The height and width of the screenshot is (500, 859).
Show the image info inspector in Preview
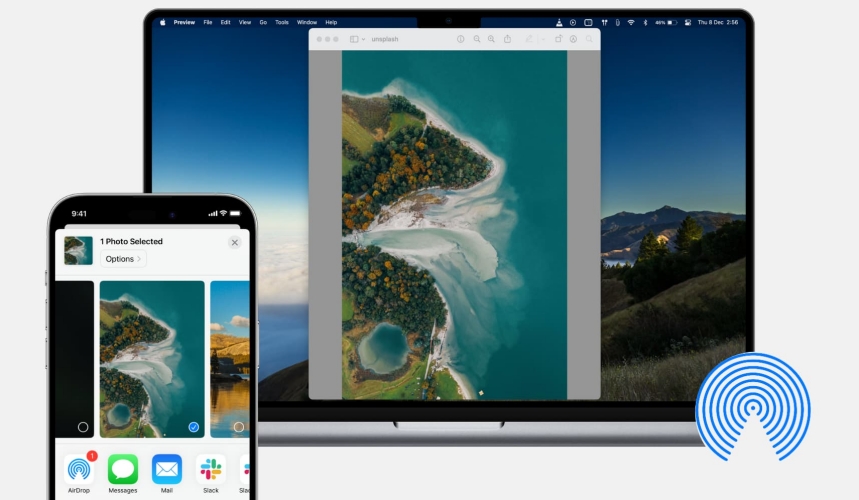point(460,39)
